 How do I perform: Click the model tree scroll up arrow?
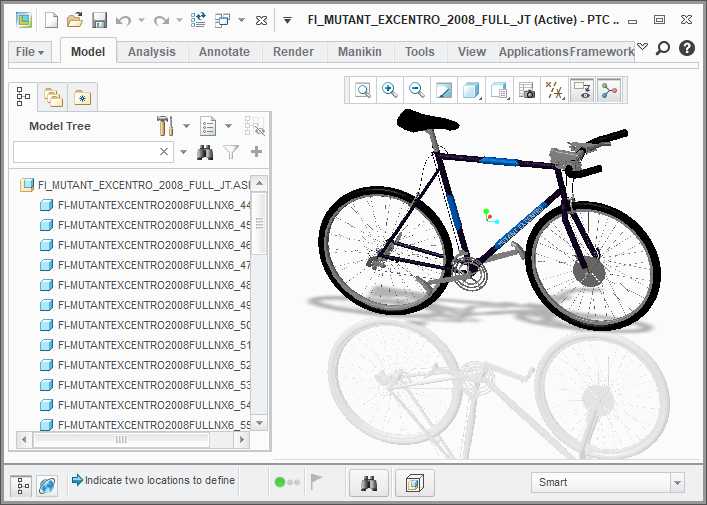(259, 183)
